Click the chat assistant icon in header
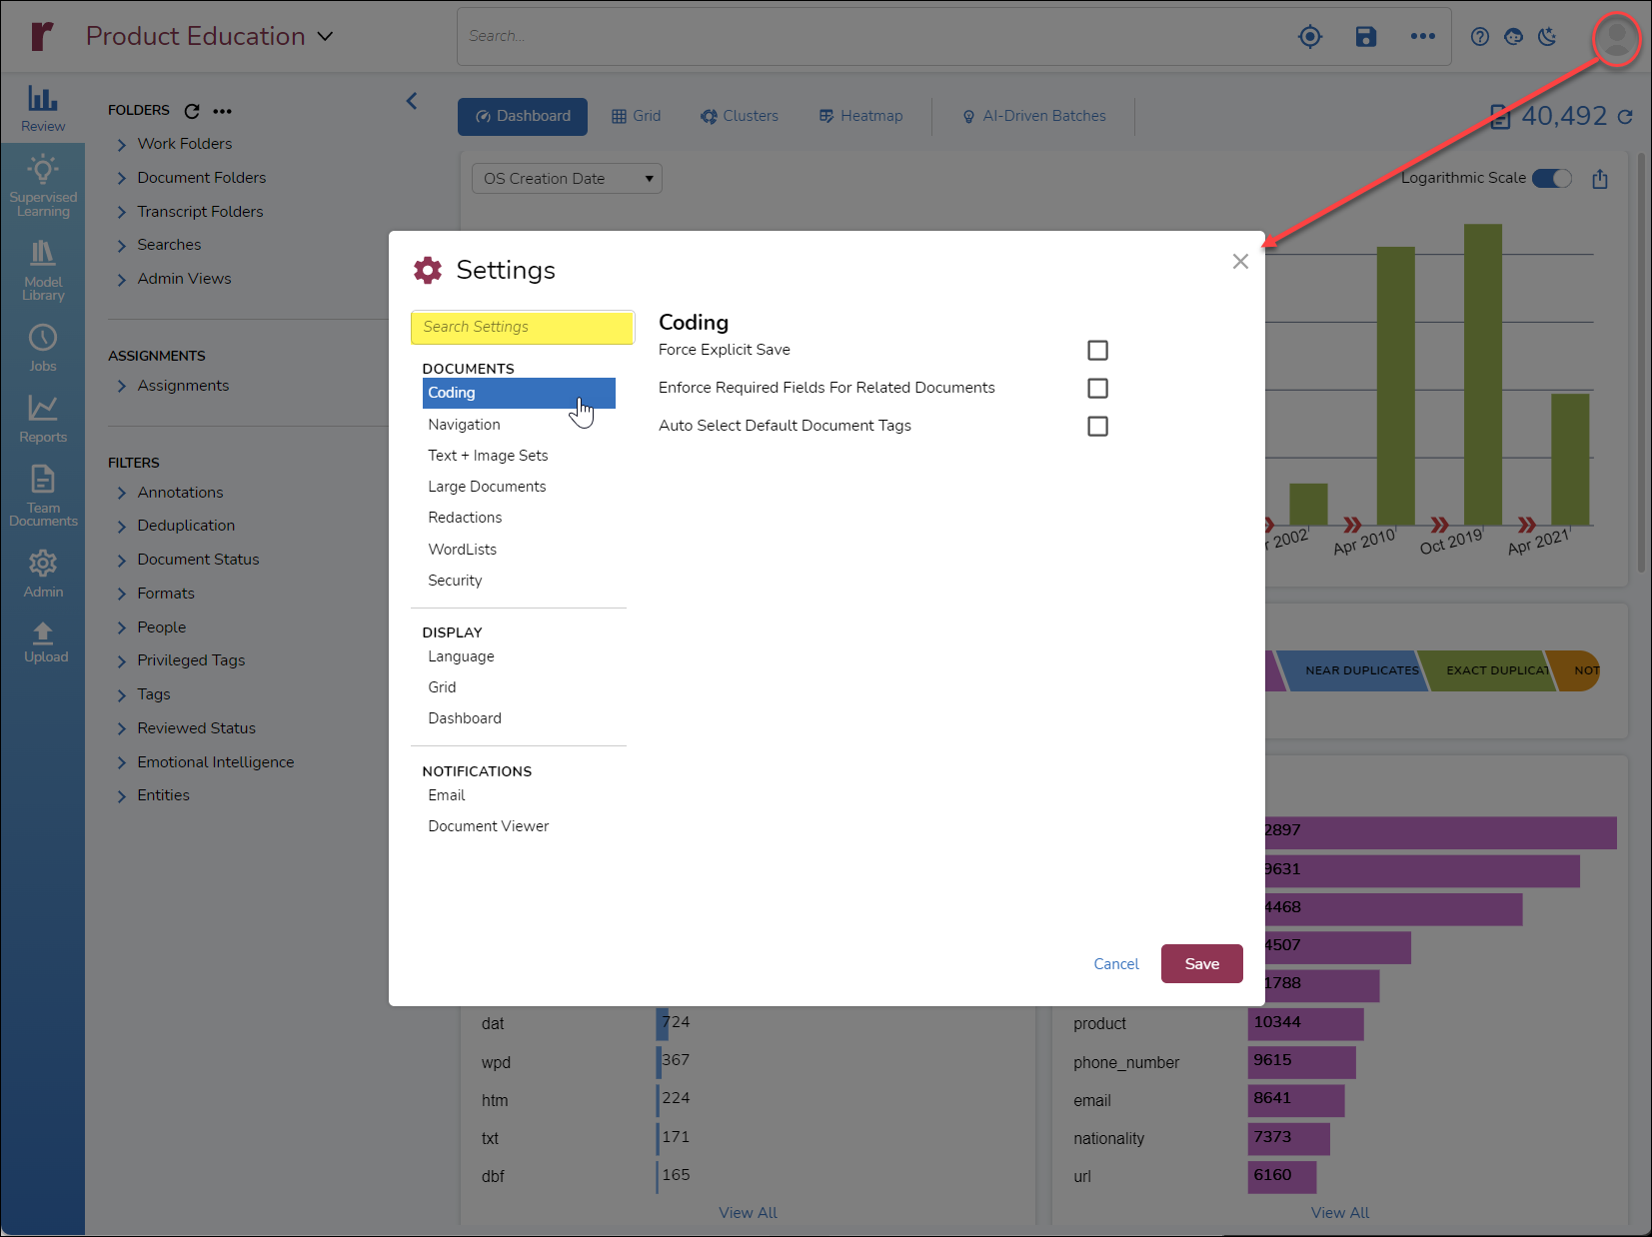This screenshot has width=1652, height=1237. coord(1514,37)
